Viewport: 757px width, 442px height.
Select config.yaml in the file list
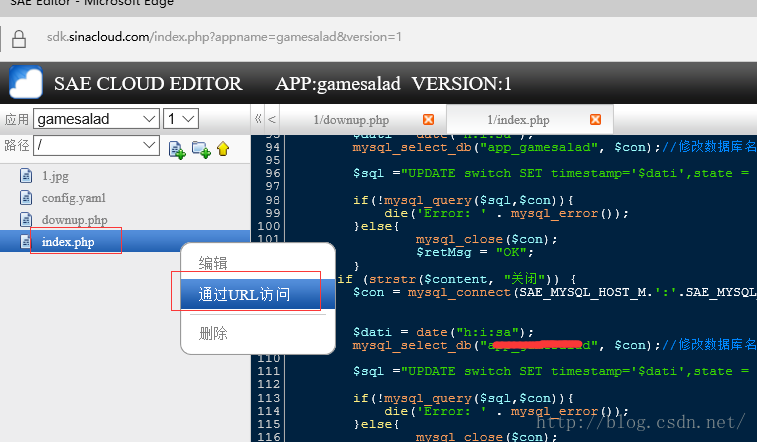point(73,198)
